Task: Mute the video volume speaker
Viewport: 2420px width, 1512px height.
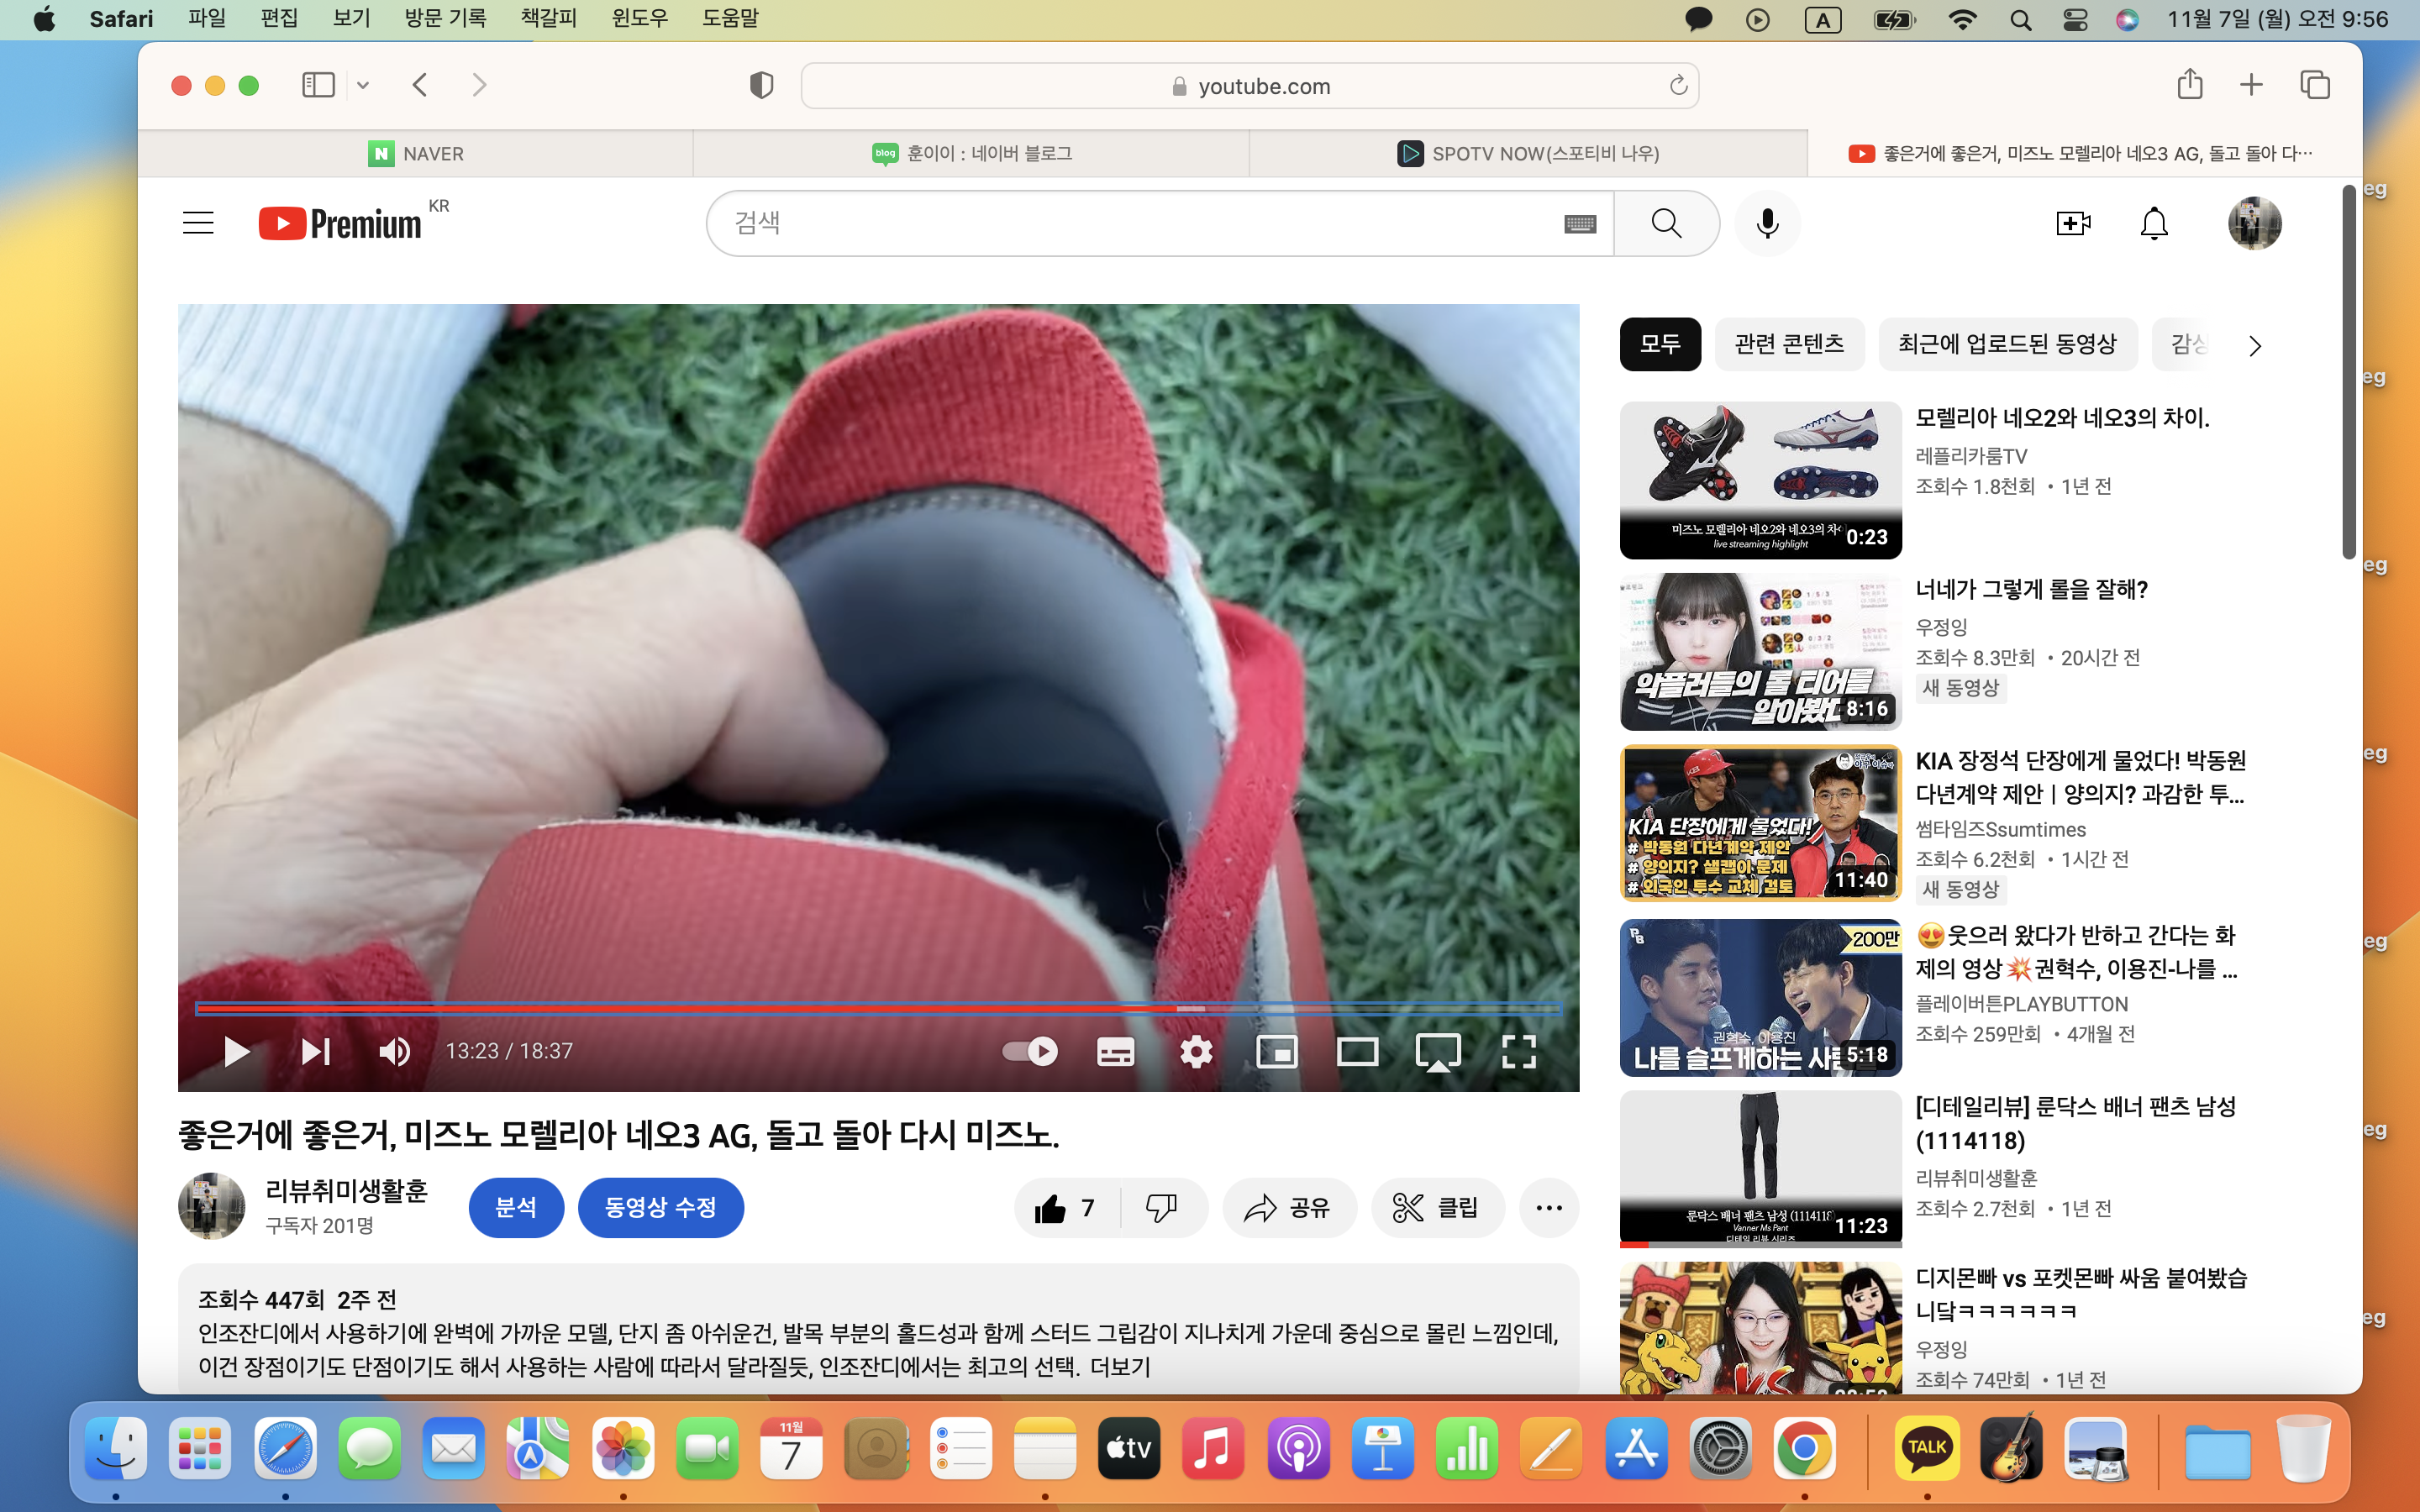Action: click(395, 1051)
